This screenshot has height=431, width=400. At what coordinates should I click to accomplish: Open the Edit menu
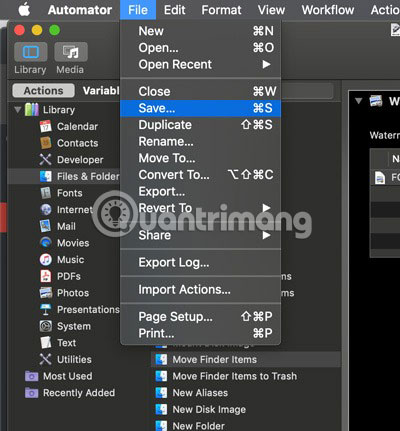[174, 10]
